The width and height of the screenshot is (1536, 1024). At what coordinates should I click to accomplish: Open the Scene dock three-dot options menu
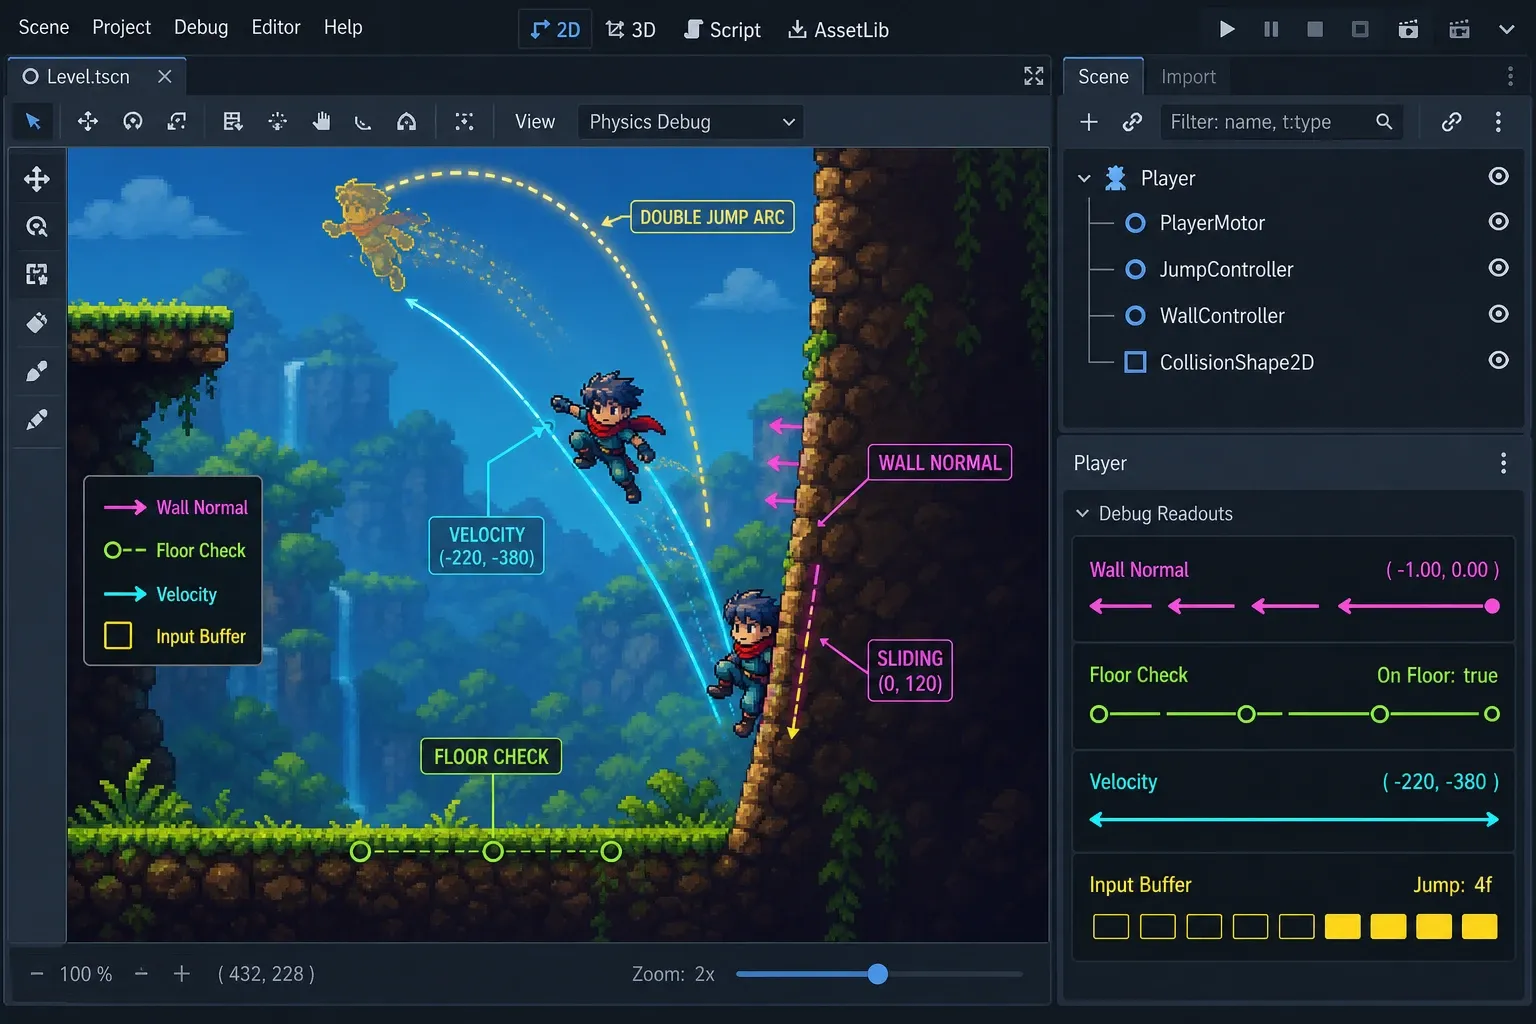click(1510, 76)
